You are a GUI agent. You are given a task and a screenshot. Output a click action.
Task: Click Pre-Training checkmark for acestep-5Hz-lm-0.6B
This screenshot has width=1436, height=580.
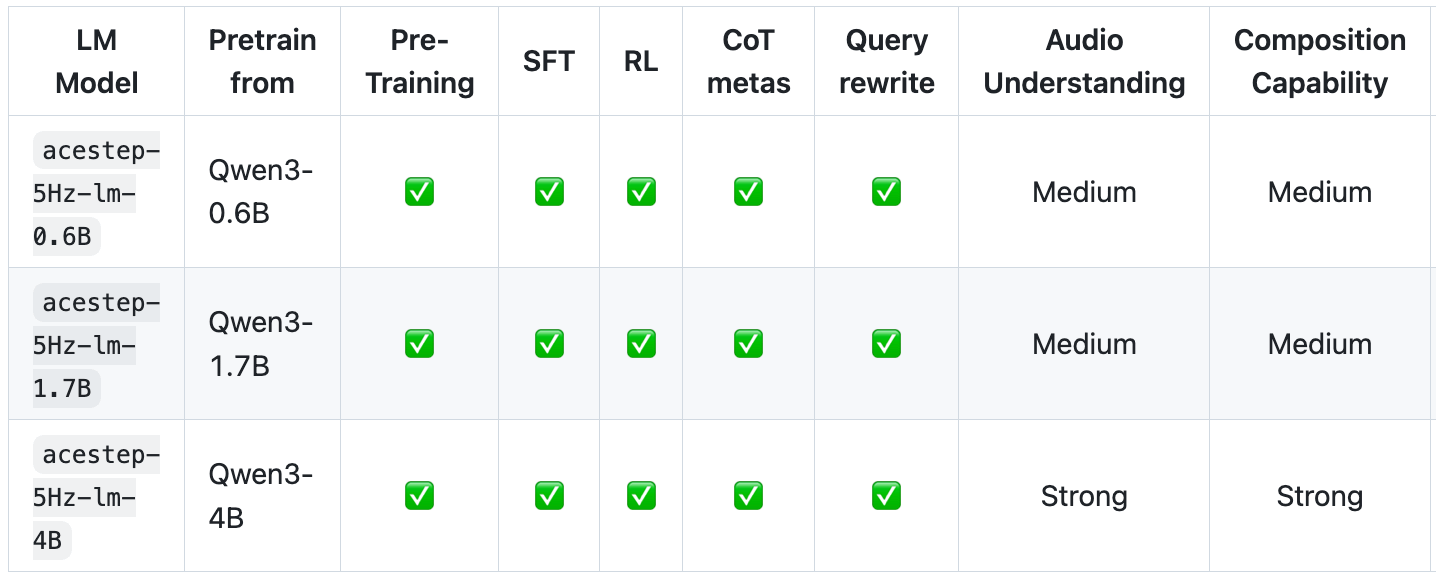(x=419, y=192)
